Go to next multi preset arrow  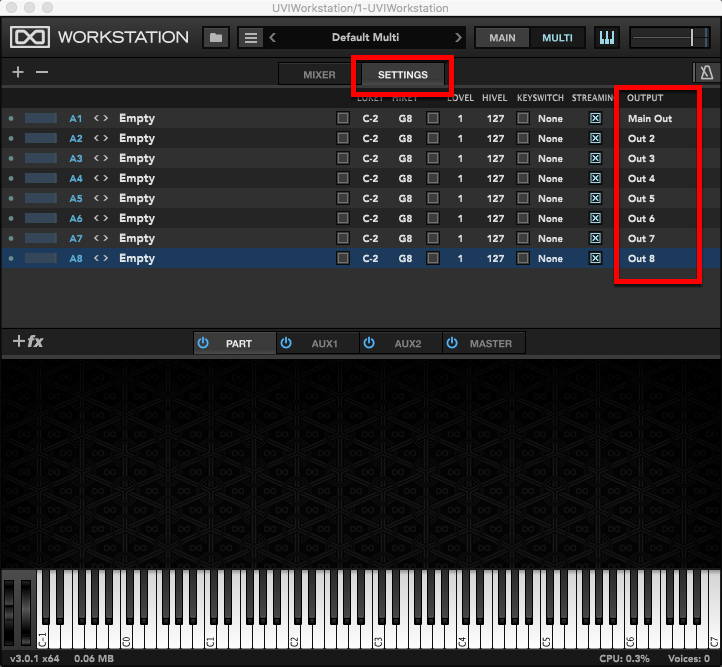click(x=458, y=37)
